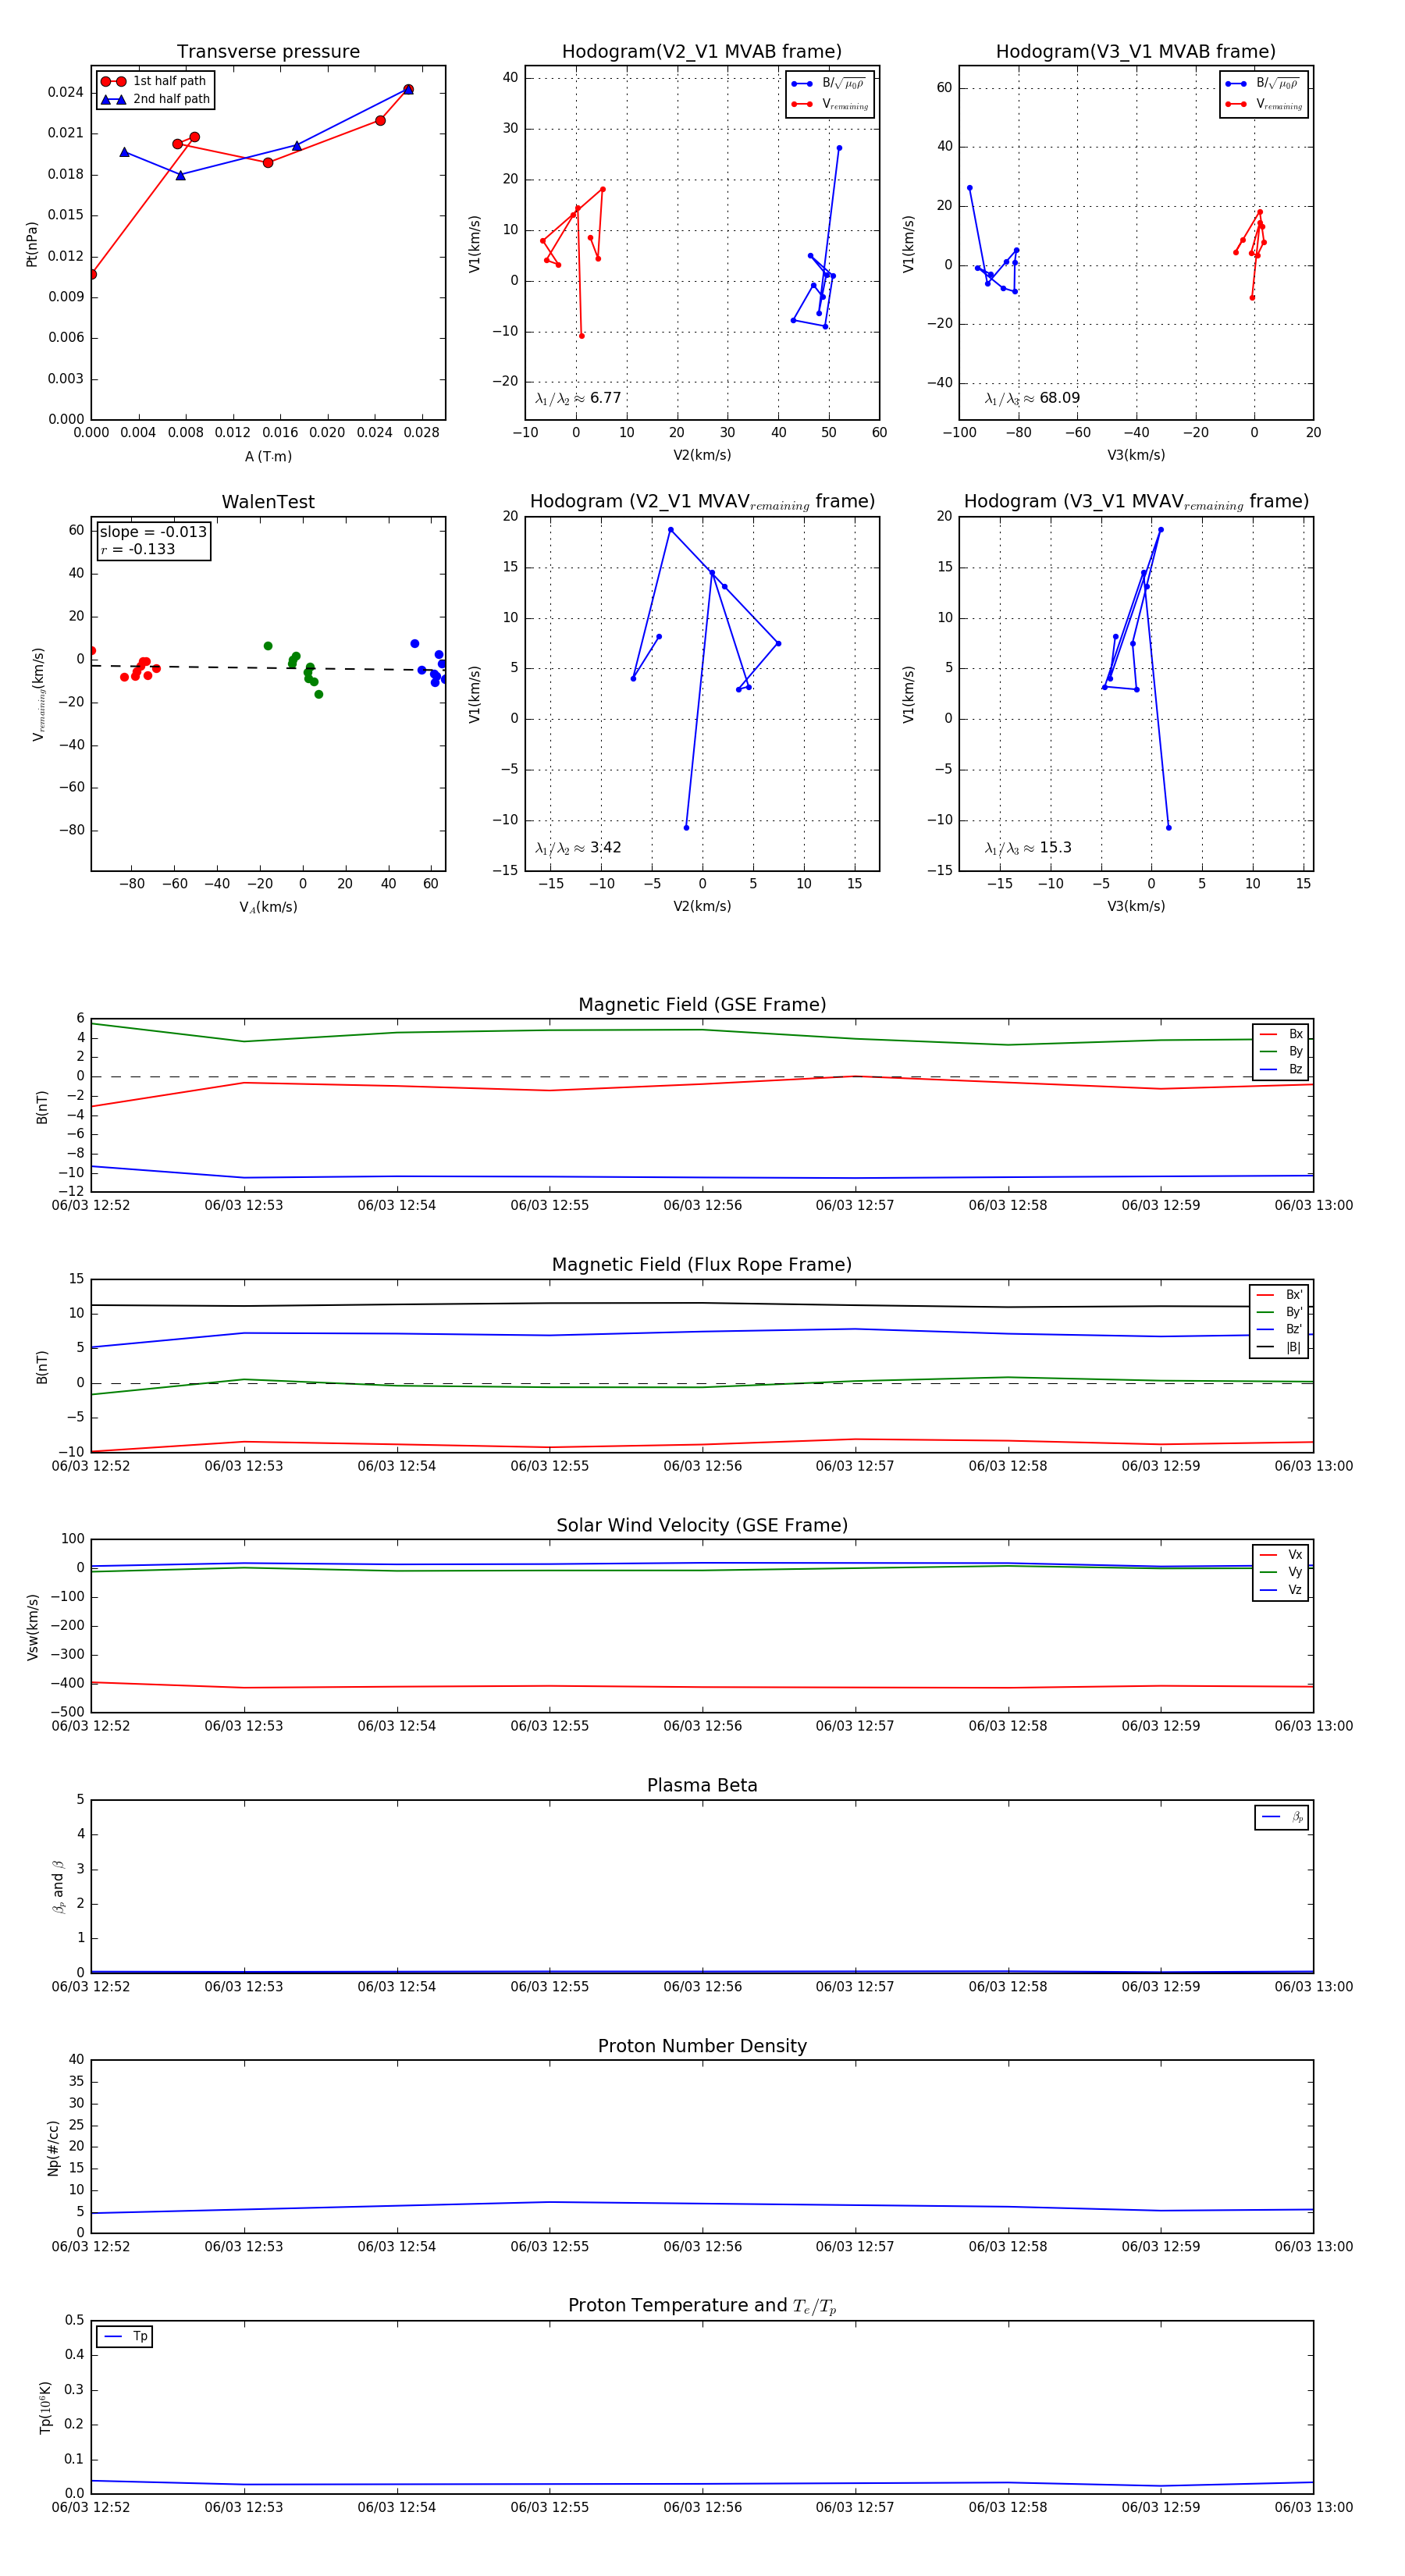Click the "Proton Temperature and Te/Tp" title
This screenshot has height=2576, width=1405.
point(702,2305)
